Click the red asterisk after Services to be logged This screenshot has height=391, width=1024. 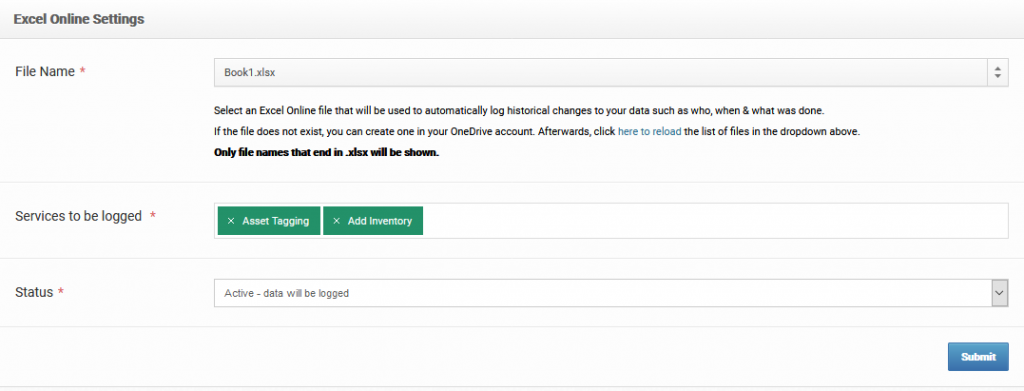pos(153,215)
